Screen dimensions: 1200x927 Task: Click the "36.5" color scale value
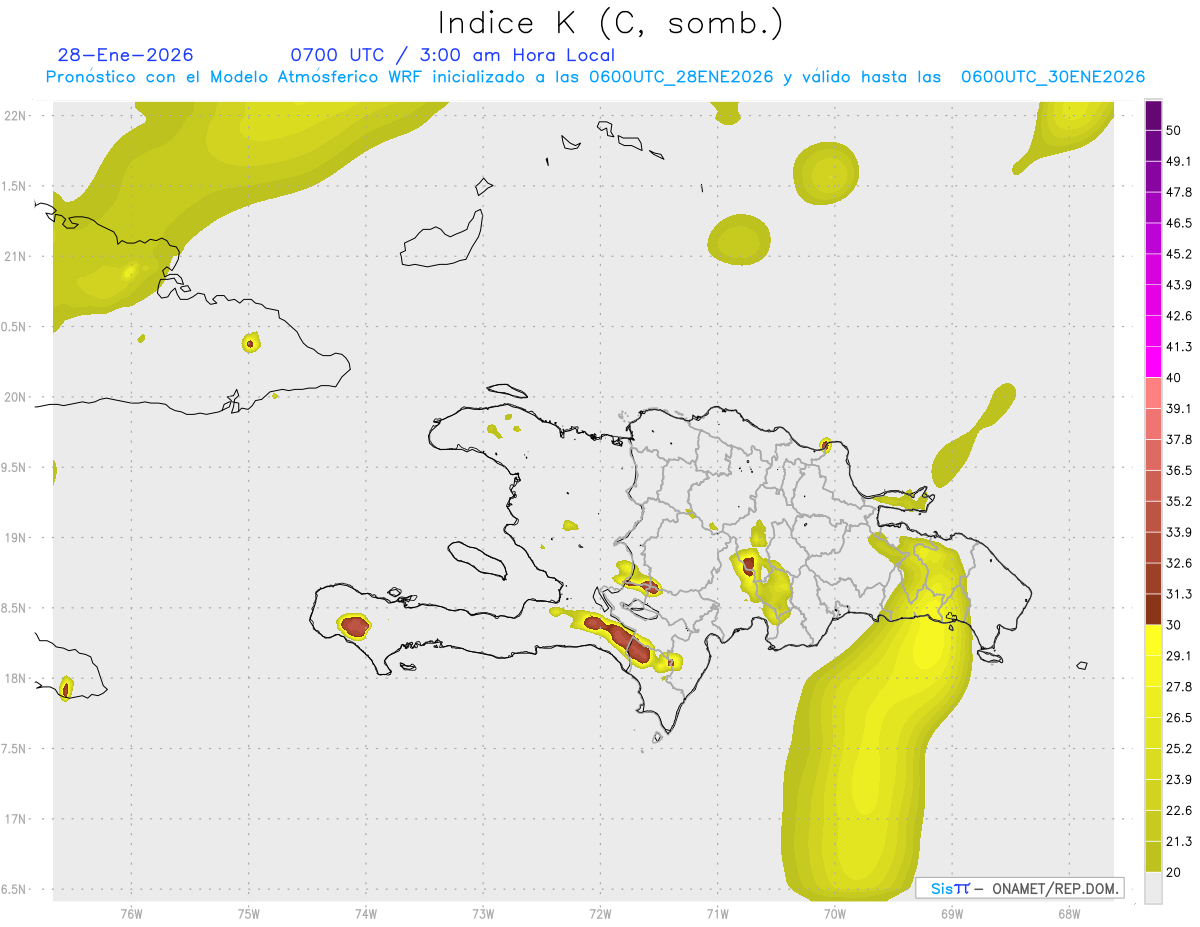coord(1179,470)
